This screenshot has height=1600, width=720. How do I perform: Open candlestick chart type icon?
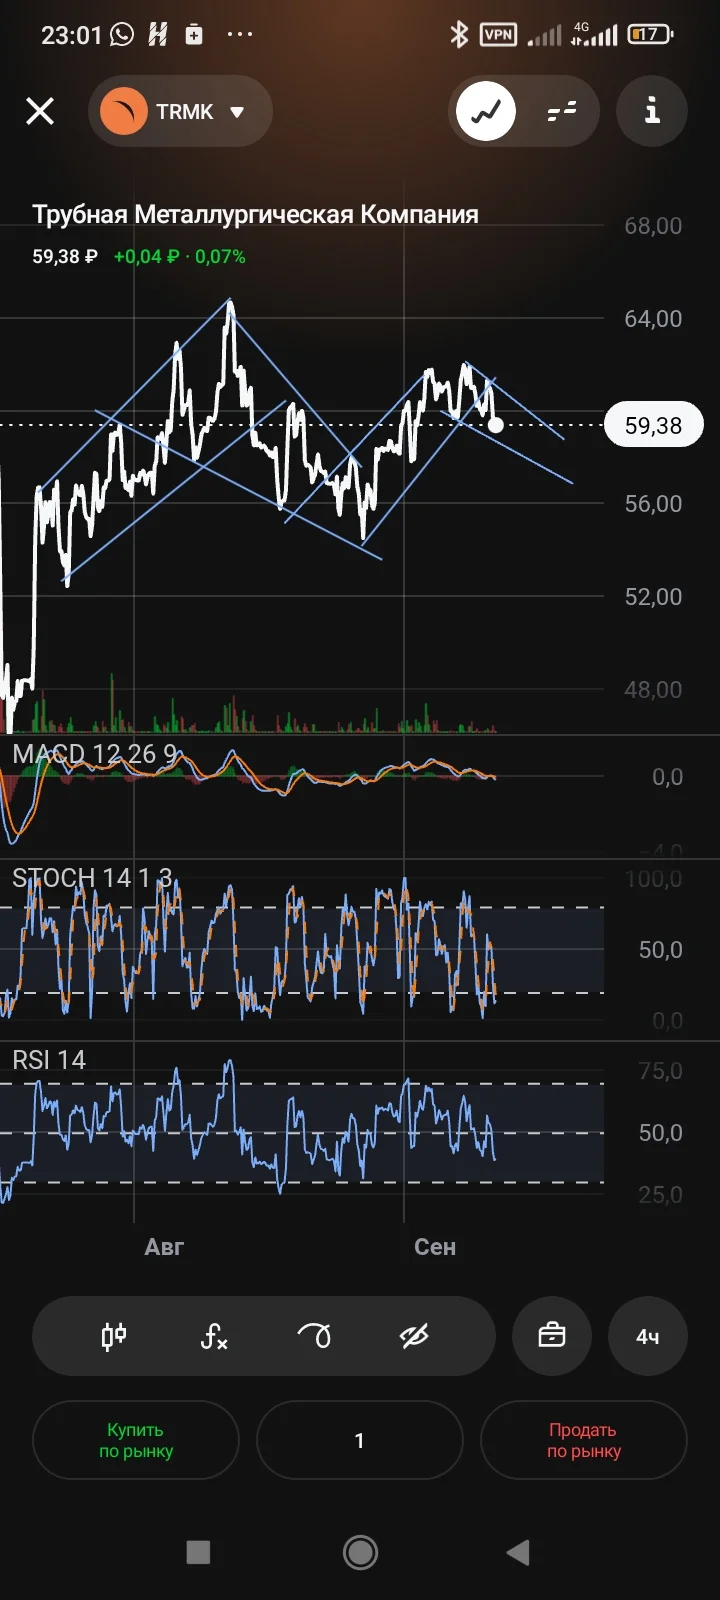click(x=114, y=1336)
